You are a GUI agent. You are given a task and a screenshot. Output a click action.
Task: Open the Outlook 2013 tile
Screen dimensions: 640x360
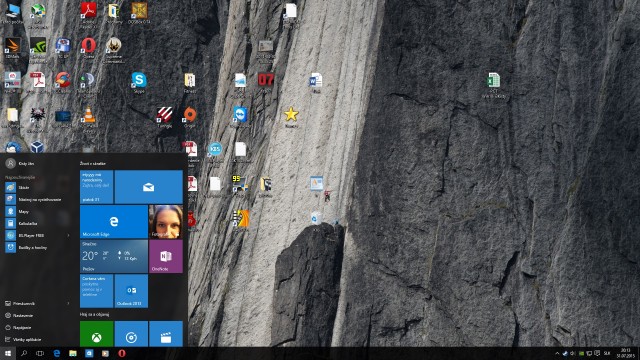click(131, 291)
